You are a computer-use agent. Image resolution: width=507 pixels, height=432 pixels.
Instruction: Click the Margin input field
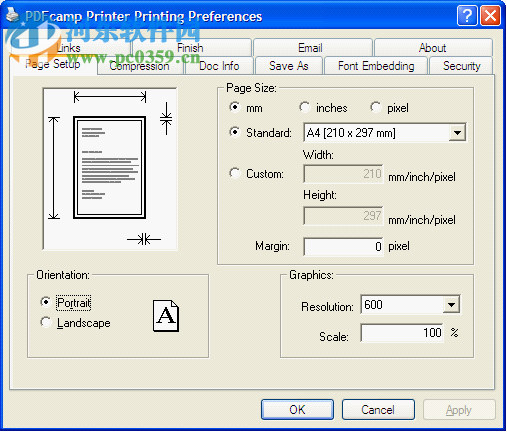click(x=343, y=247)
